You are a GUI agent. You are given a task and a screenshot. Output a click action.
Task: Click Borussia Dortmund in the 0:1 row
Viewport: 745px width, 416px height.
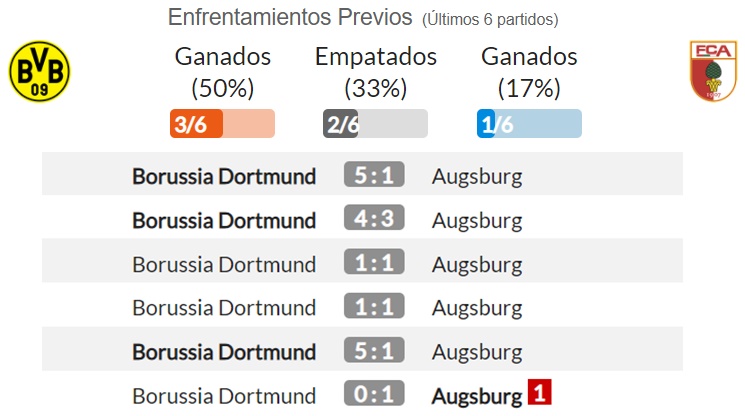[224, 396]
